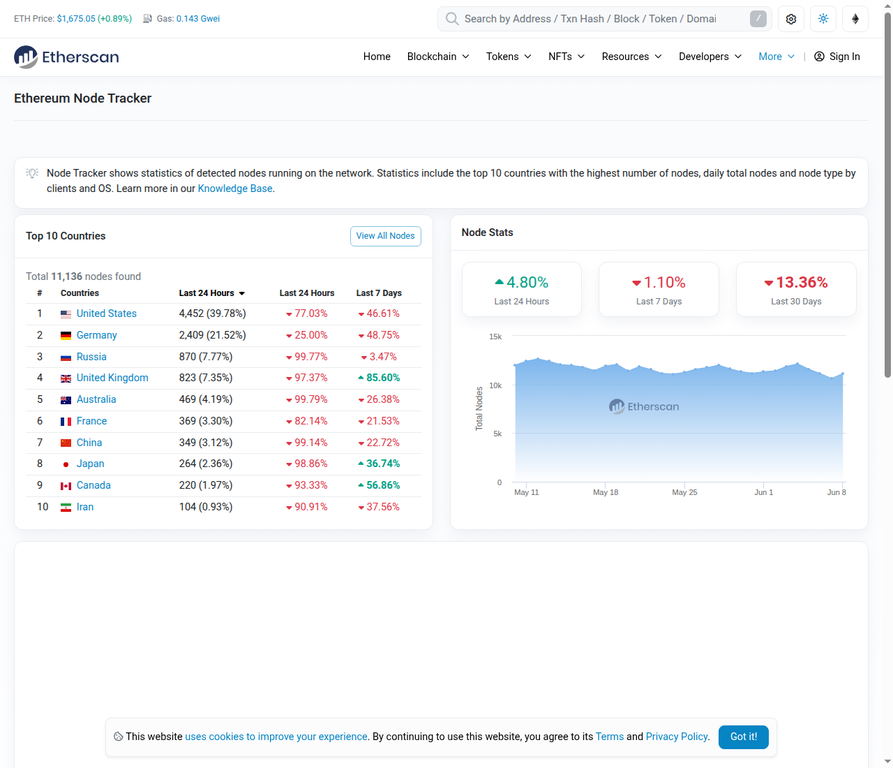This screenshot has height=768, width=893.
Task: Open the Terms link
Action: tap(609, 737)
